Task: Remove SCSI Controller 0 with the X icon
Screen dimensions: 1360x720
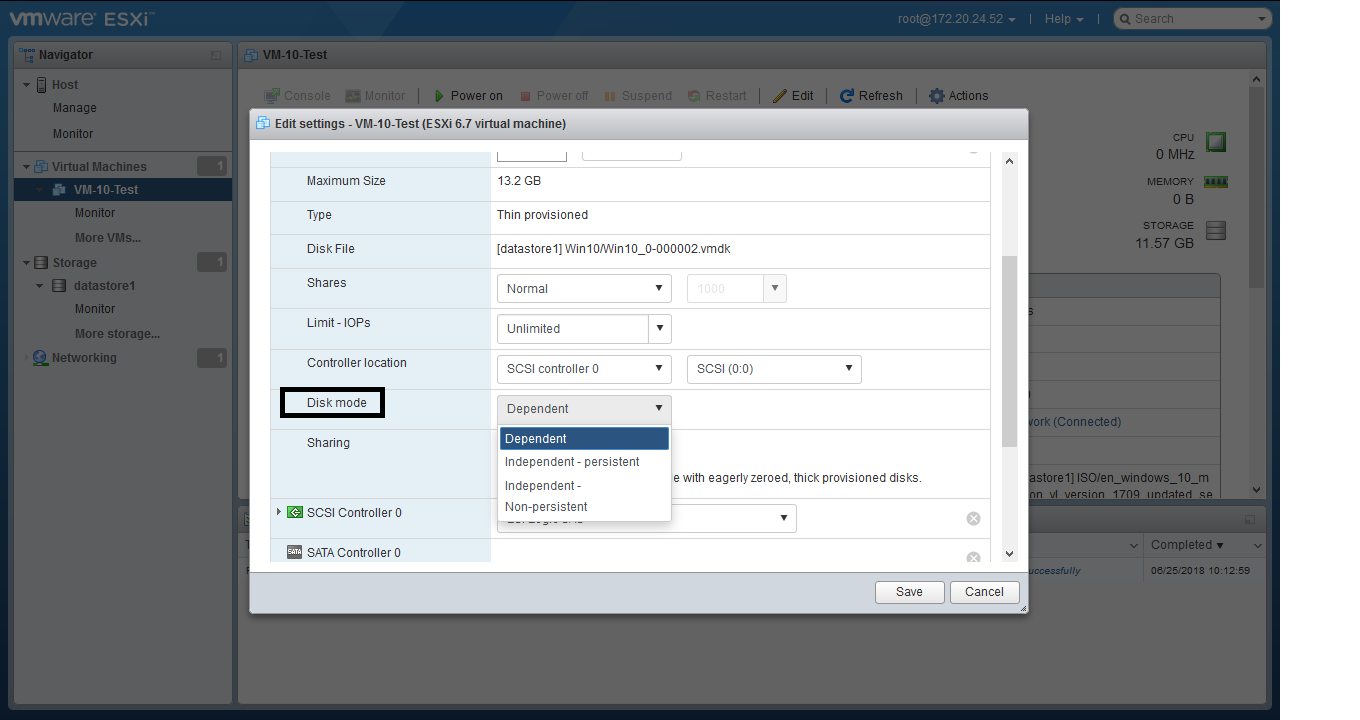Action: [x=973, y=518]
